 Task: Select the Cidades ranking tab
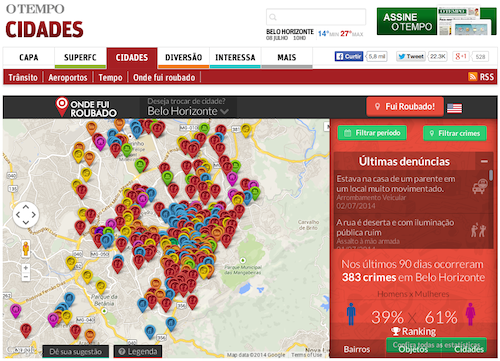(469, 349)
